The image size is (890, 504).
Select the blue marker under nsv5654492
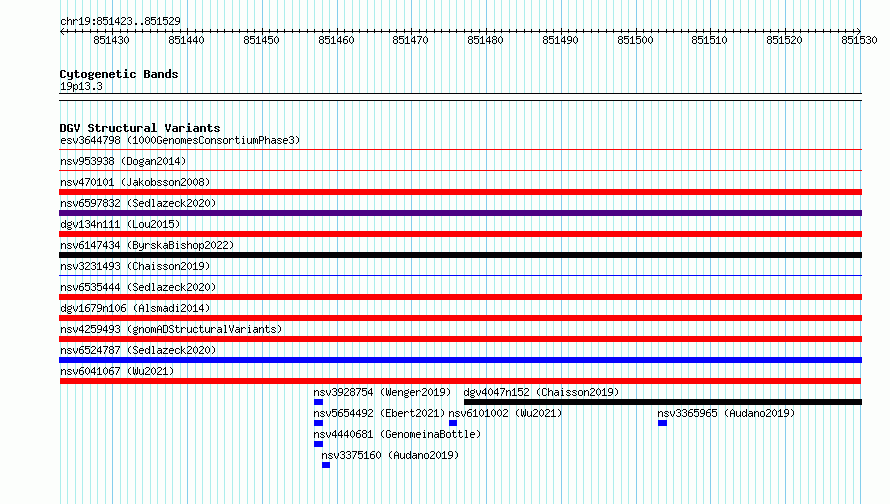tap(318, 423)
